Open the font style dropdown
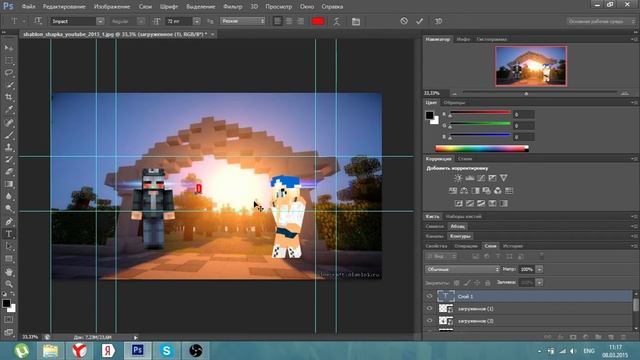640x360 pixels. (141, 21)
